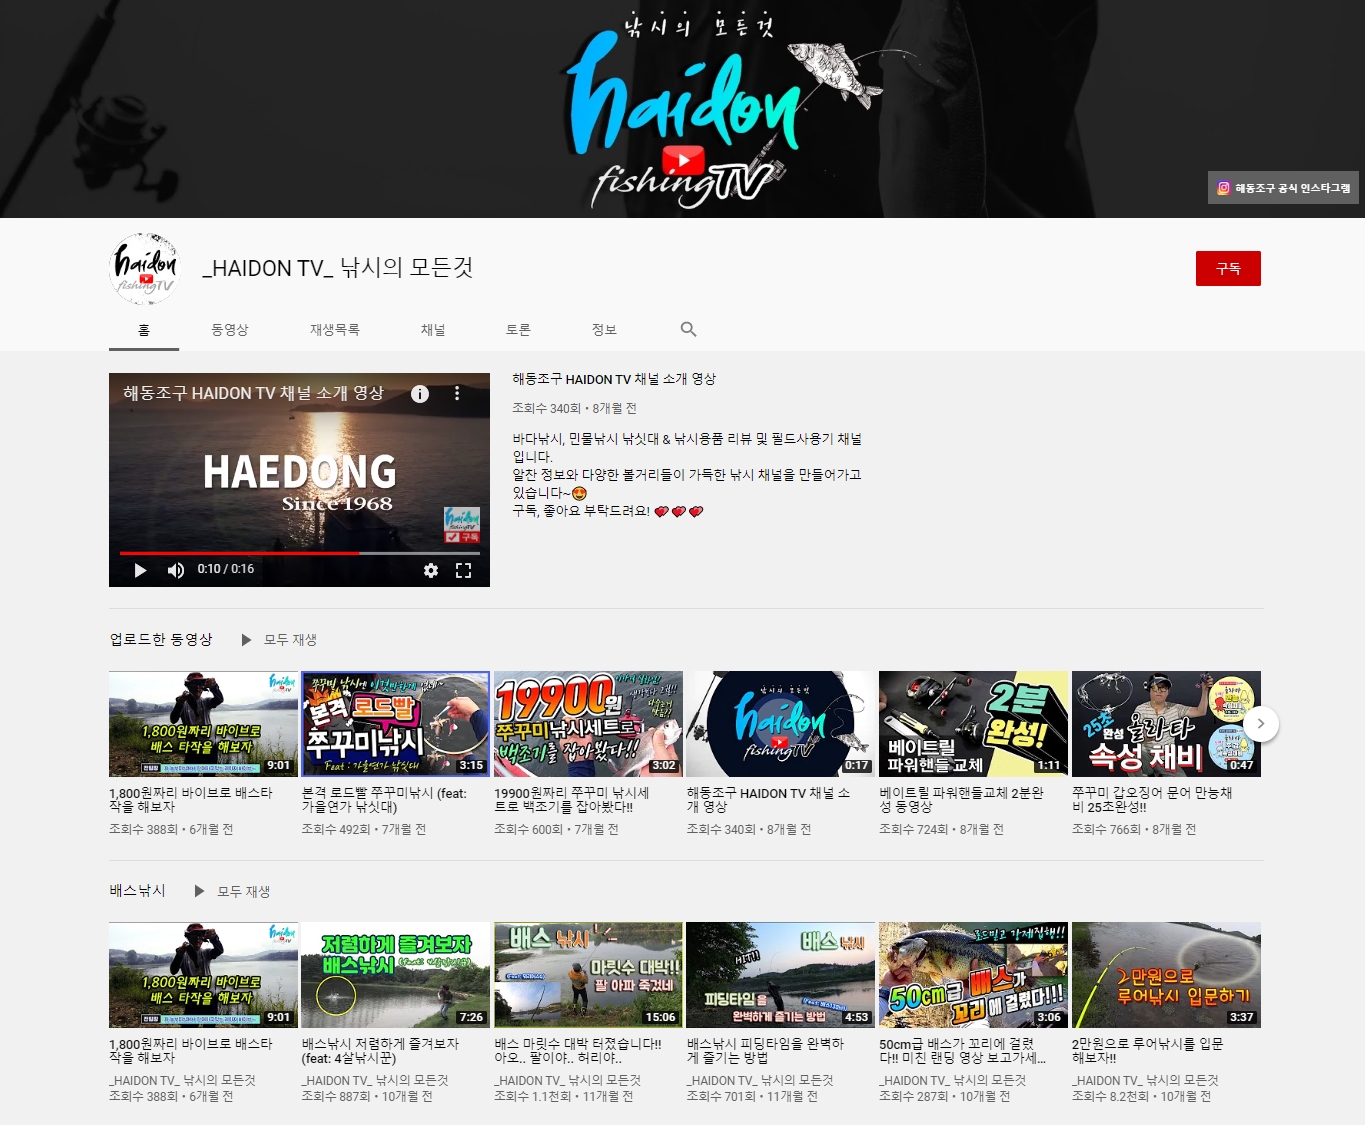Click the HAIDON channel avatar

tap(144, 268)
